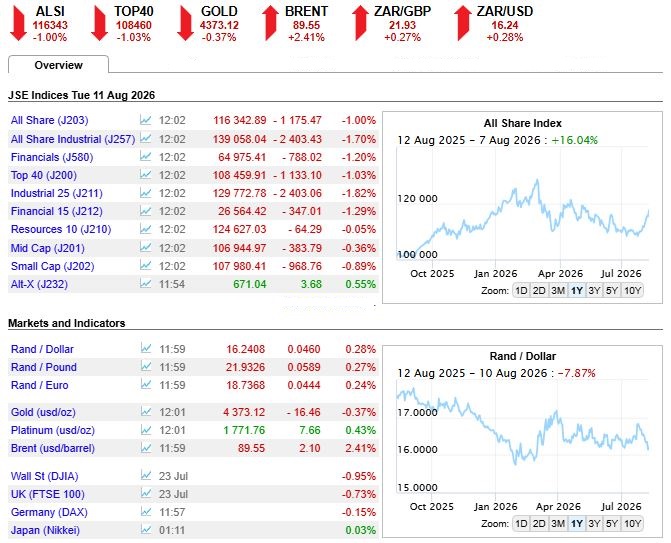Open the Wall St (DJIA) link
671x543 pixels.
click(45, 476)
